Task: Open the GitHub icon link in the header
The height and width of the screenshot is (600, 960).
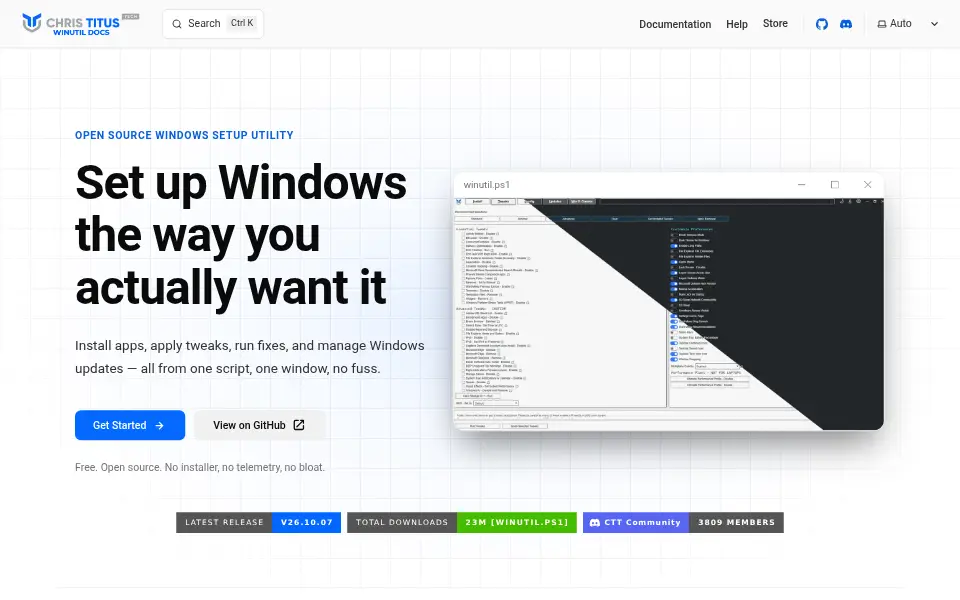Action: click(822, 24)
